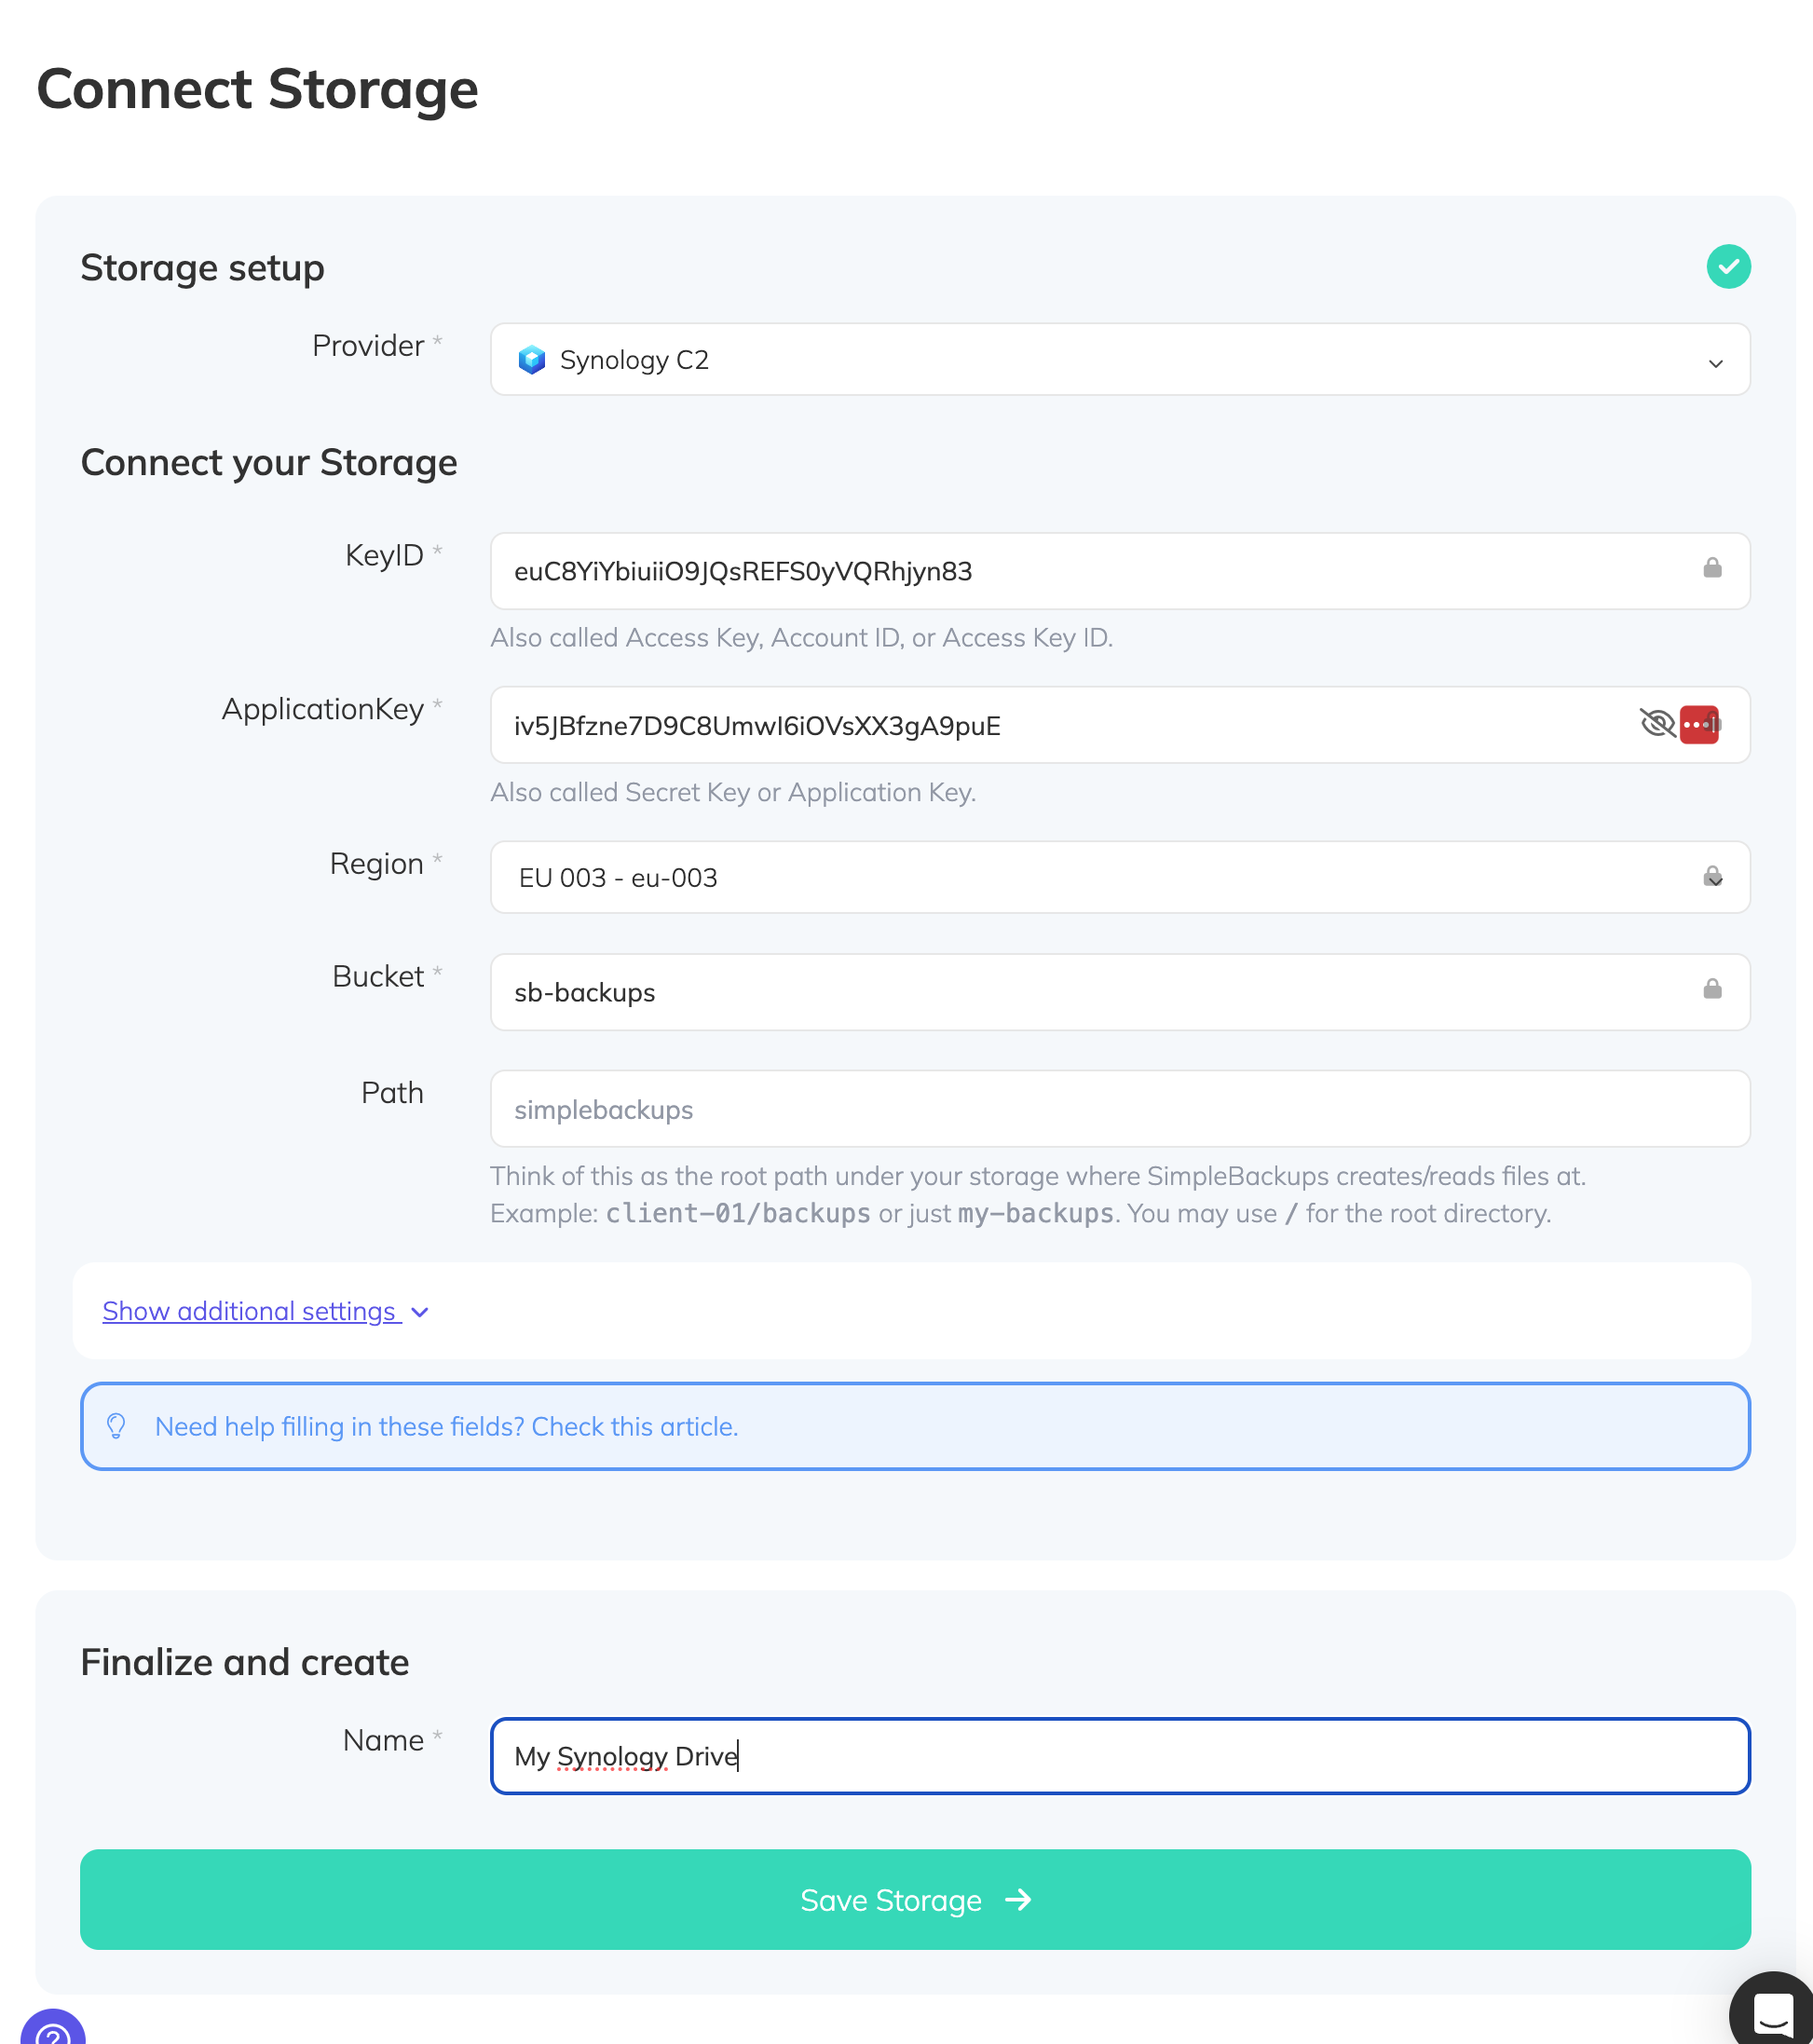1813x2044 pixels.
Task: Expand Show additional settings
Action: [x=250, y=1311]
